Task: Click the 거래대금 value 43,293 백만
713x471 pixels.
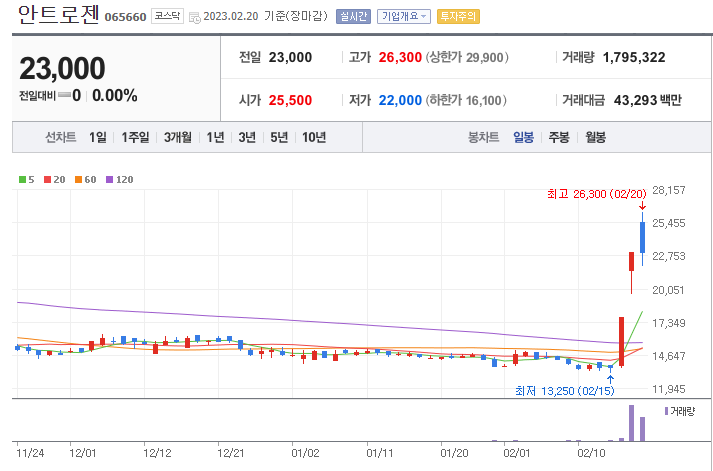Action: pyautogui.click(x=648, y=100)
